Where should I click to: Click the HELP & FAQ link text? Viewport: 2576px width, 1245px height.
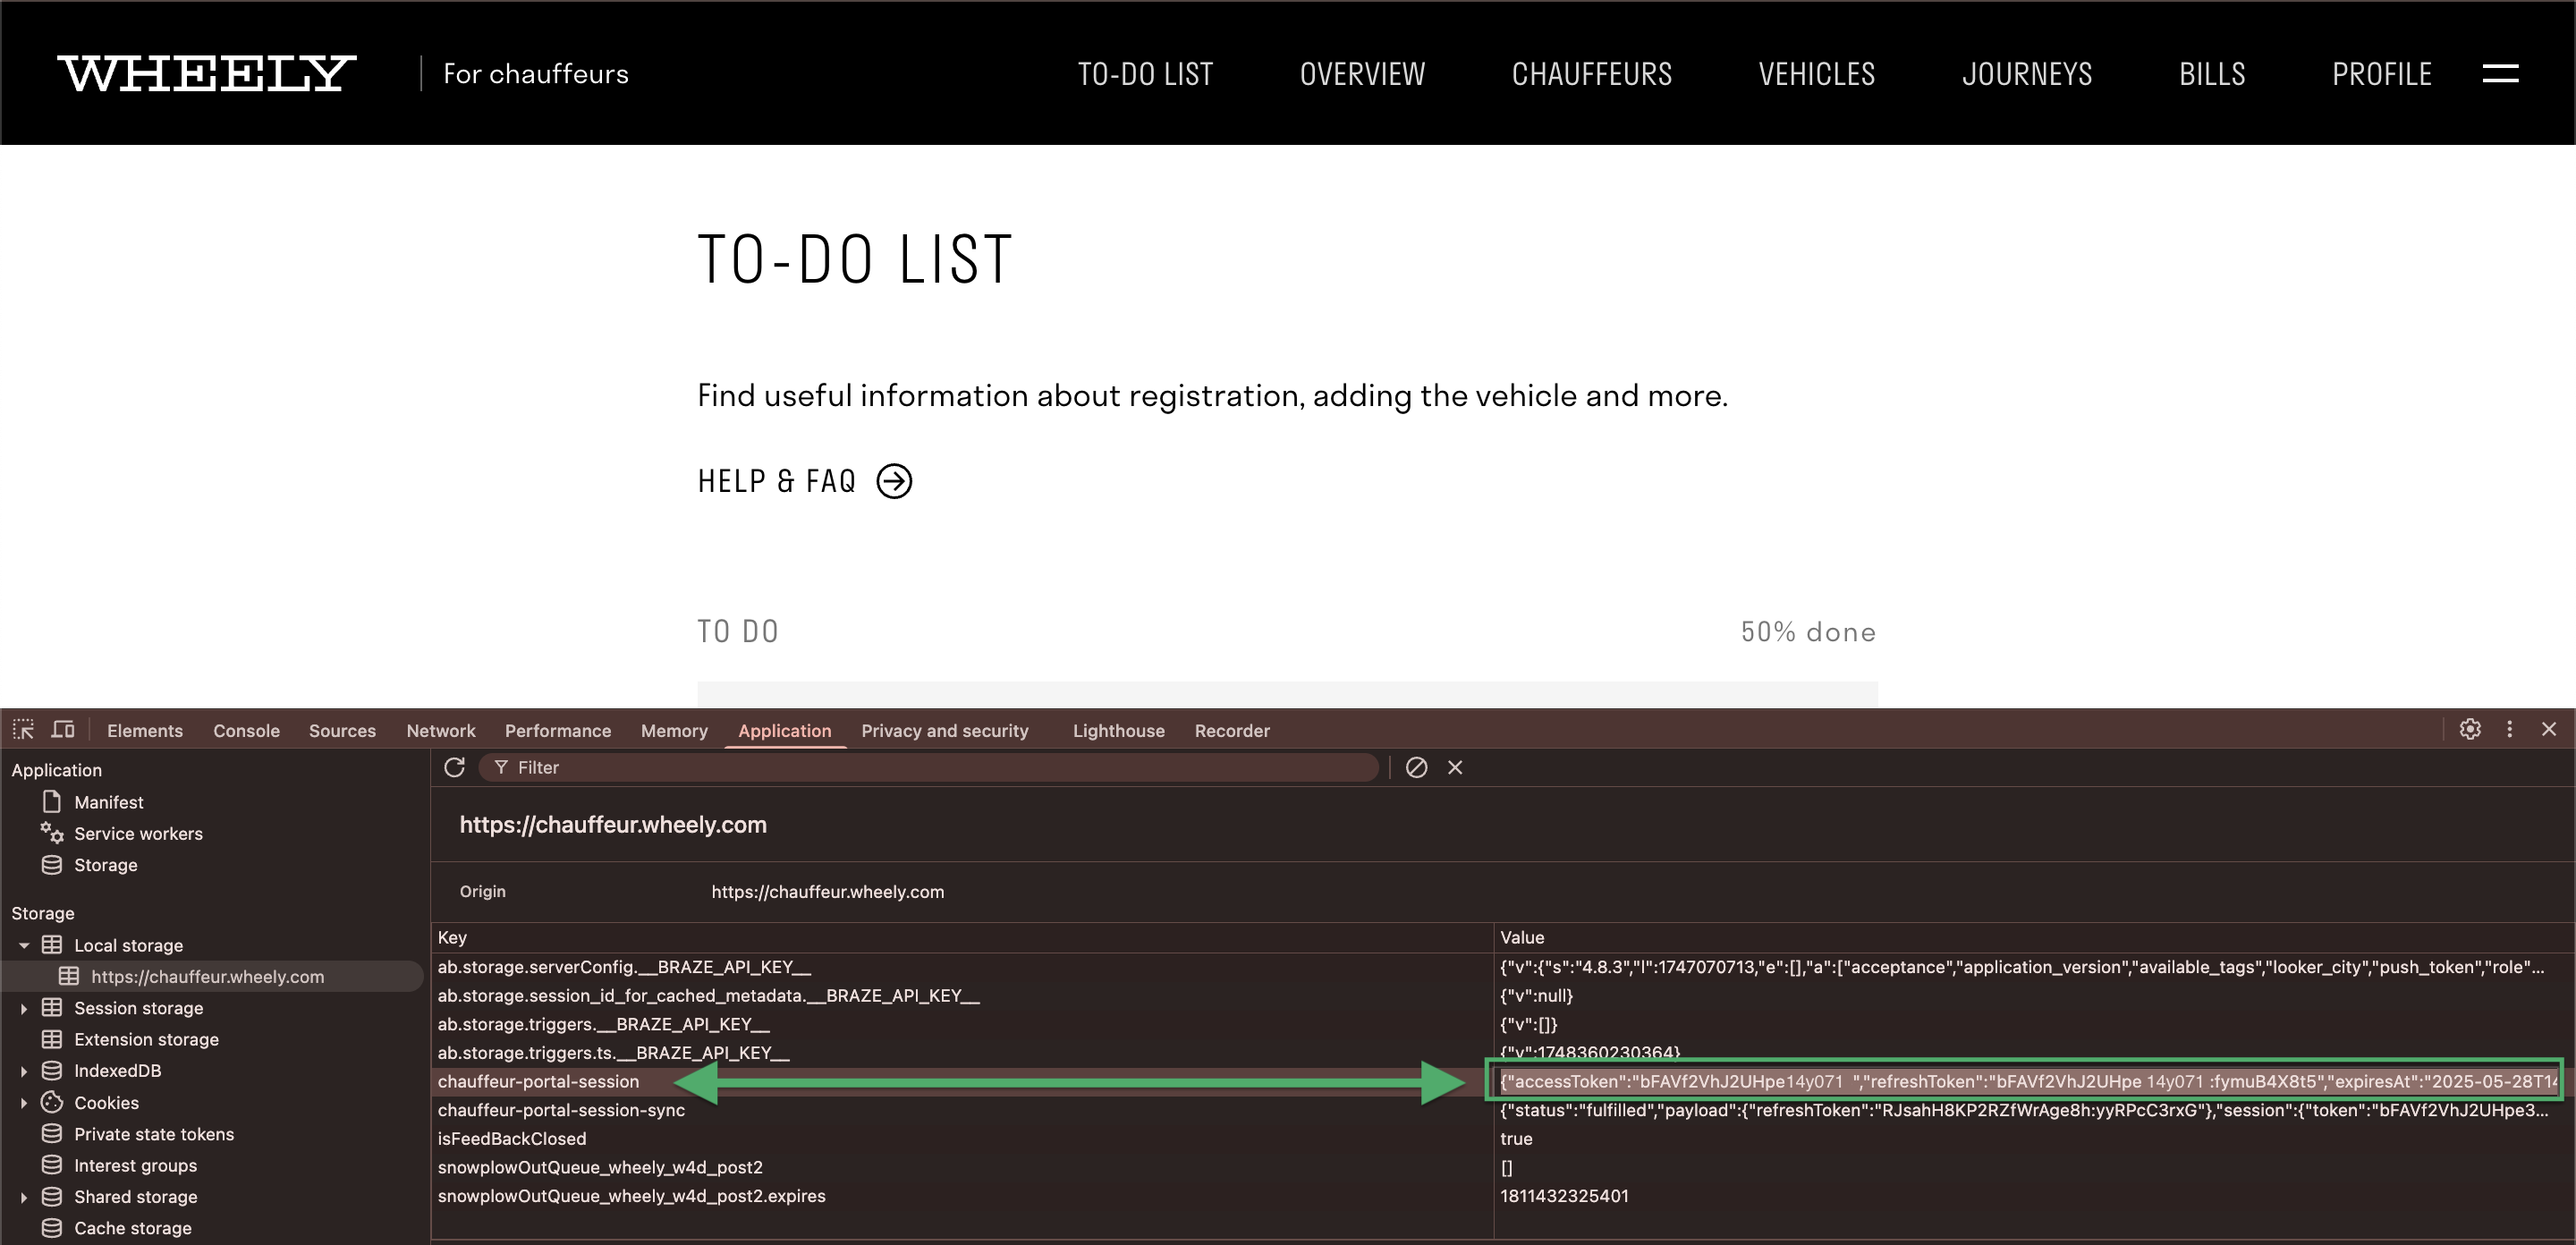pos(776,481)
